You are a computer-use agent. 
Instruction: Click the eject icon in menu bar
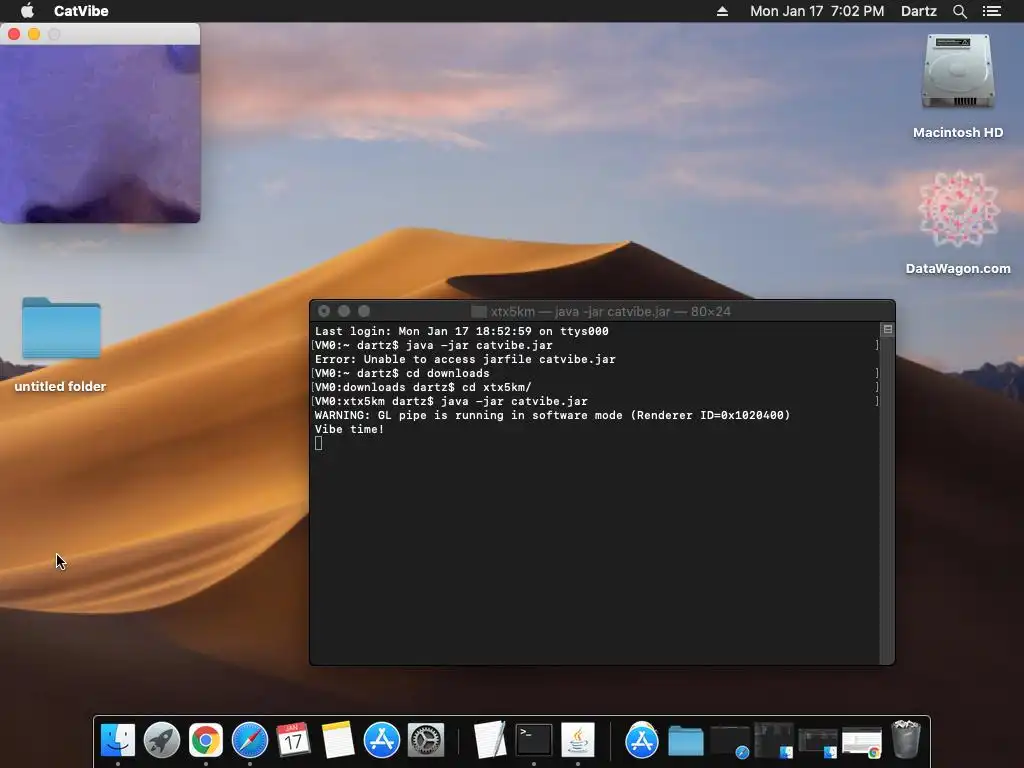pyautogui.click(x=722, y=11)
